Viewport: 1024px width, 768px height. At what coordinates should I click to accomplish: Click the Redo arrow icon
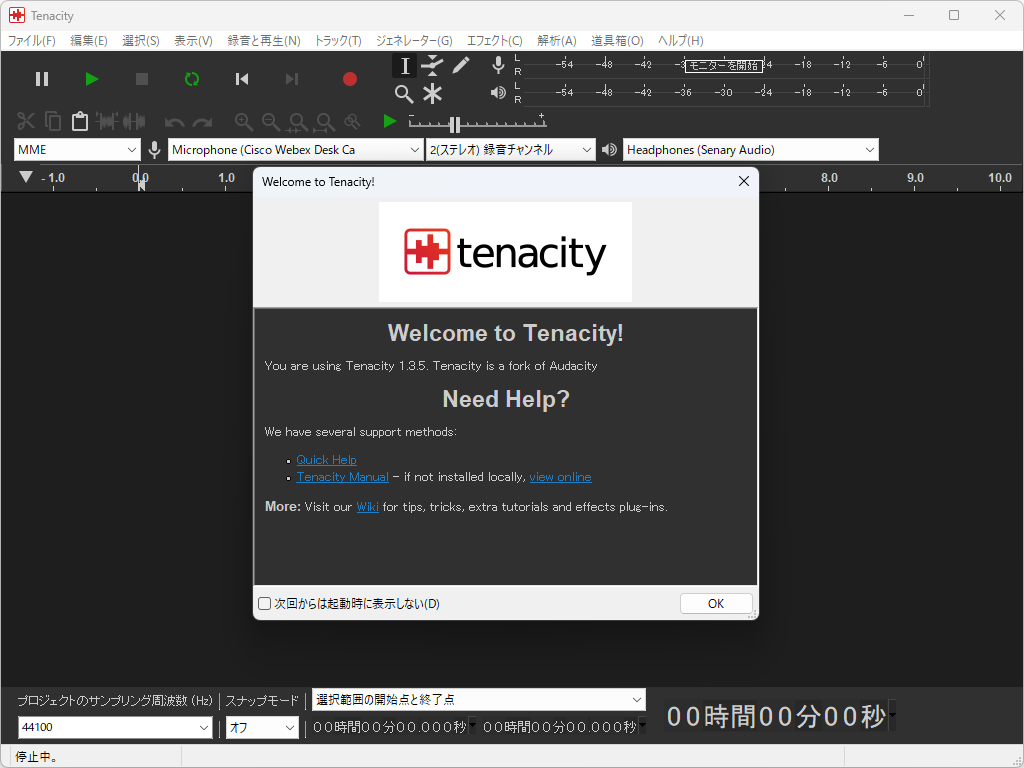pyautogui.click(x=202, y=122)
